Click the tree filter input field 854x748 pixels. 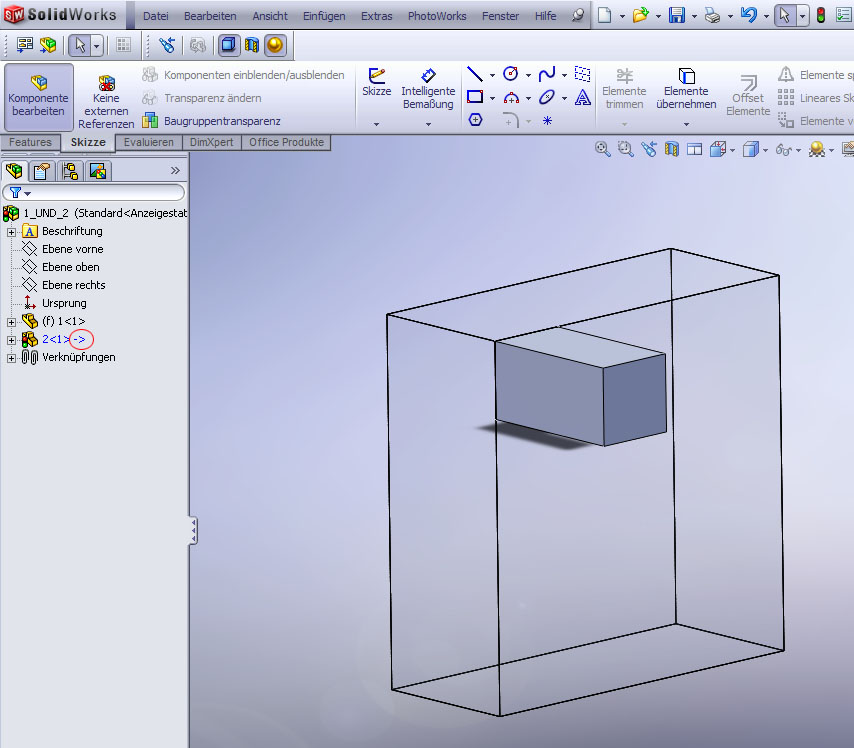point(94,192)
